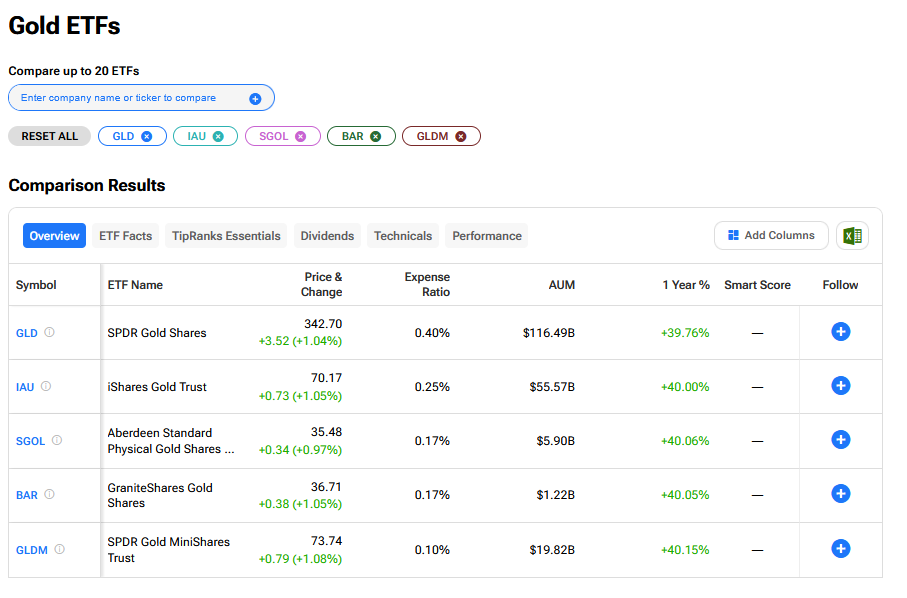907x598 pixels.
Task: Reset all compared ETFs
Action: [x=50, y=136]
